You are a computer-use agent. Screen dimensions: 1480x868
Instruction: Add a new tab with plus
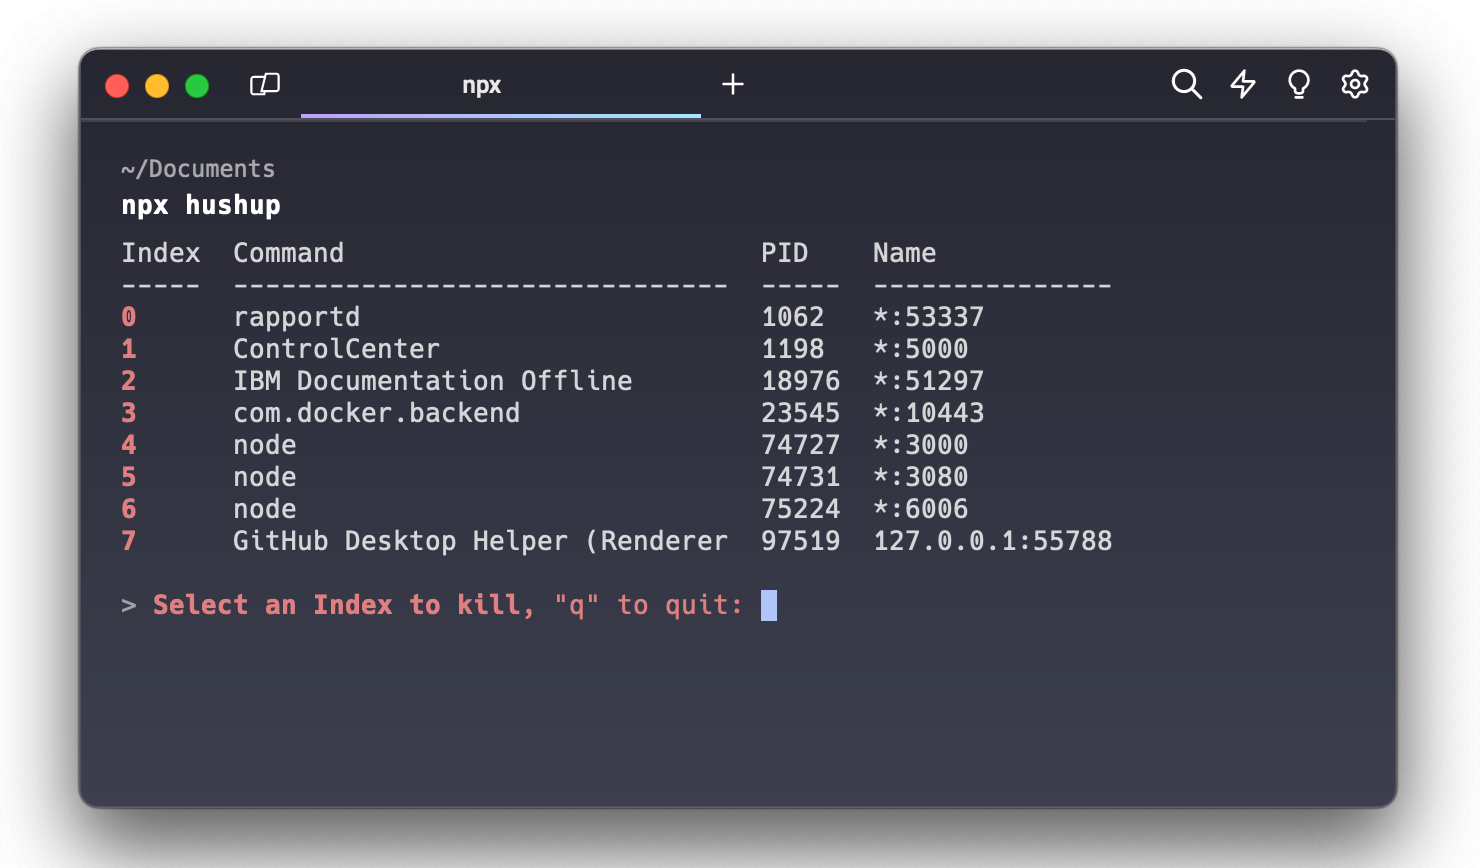pyautogui.click(x=733, y=84)
